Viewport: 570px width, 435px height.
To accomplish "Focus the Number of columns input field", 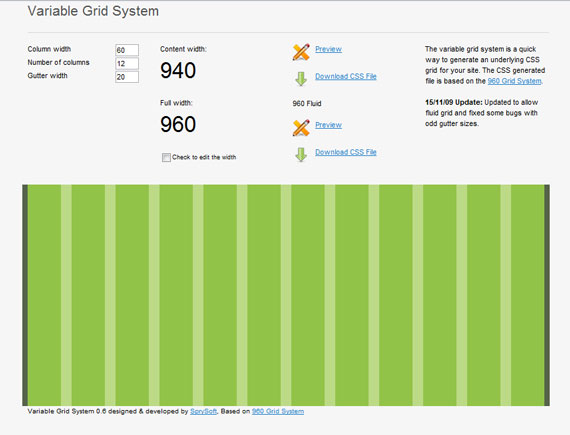I will point(127,64).
